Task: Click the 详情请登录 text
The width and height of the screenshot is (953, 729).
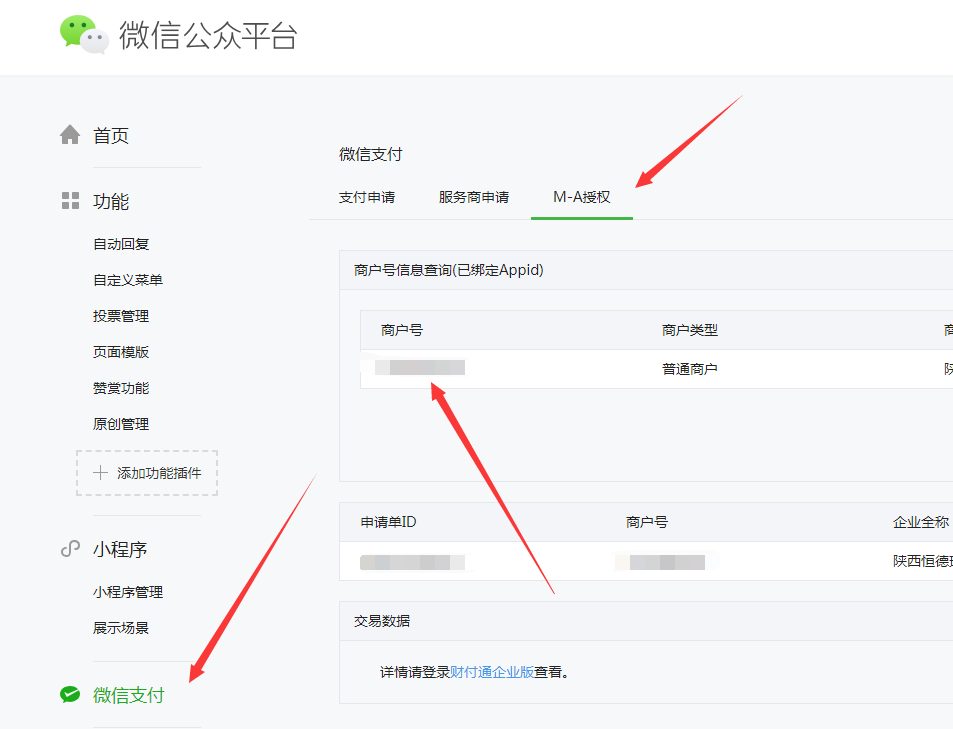Action: 415,672
